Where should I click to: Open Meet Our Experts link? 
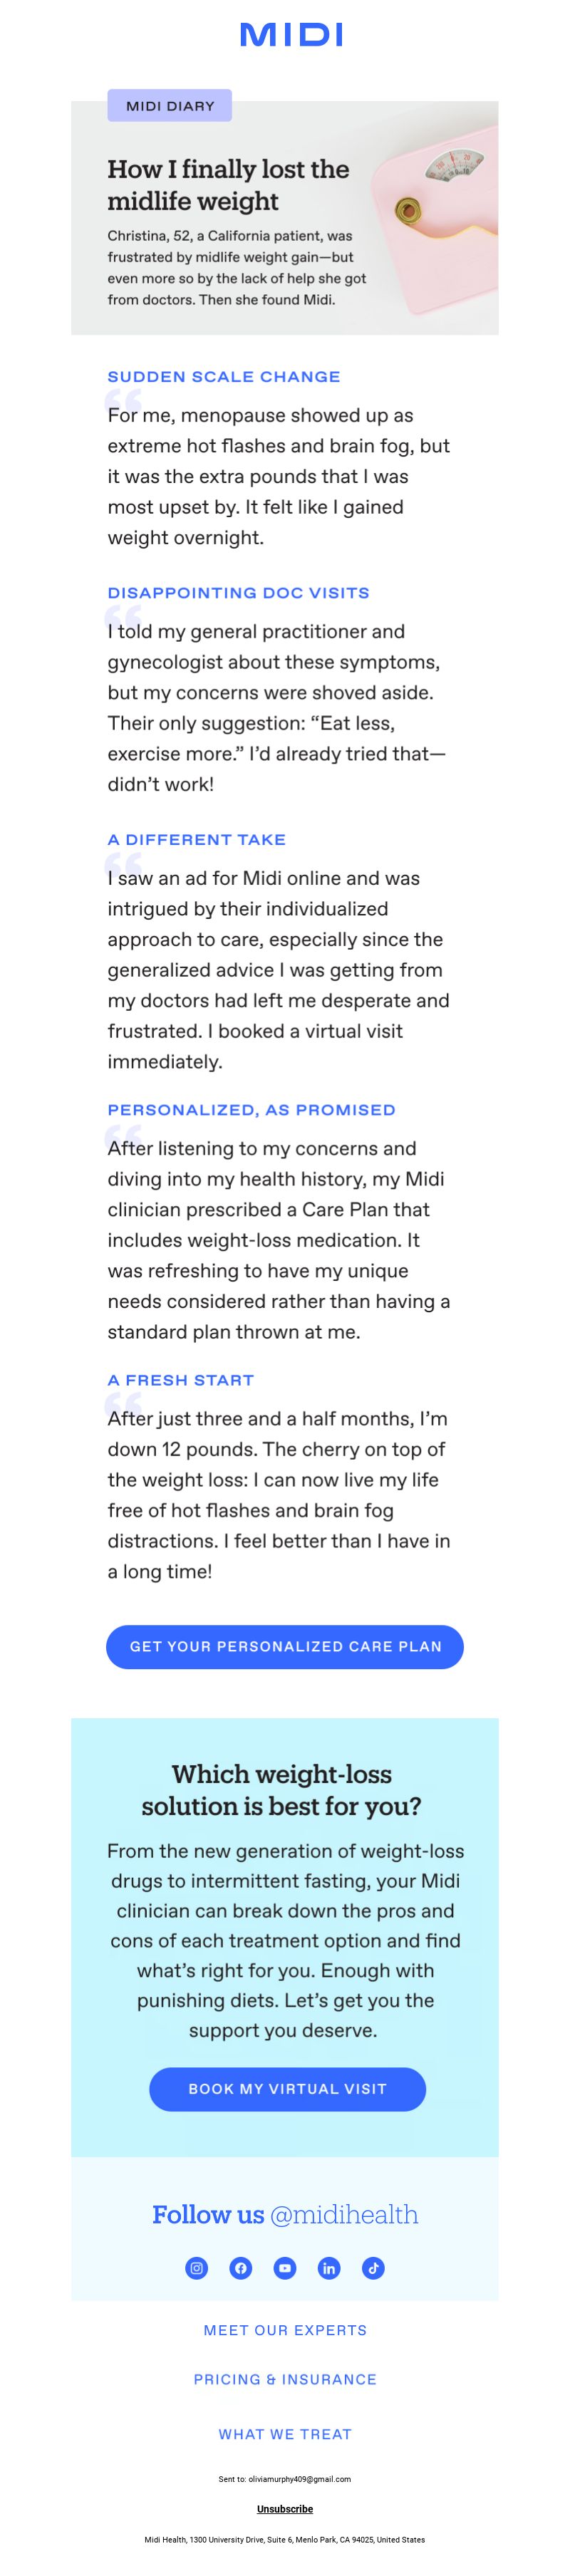pyautogui.click(x=285, y=2330)
